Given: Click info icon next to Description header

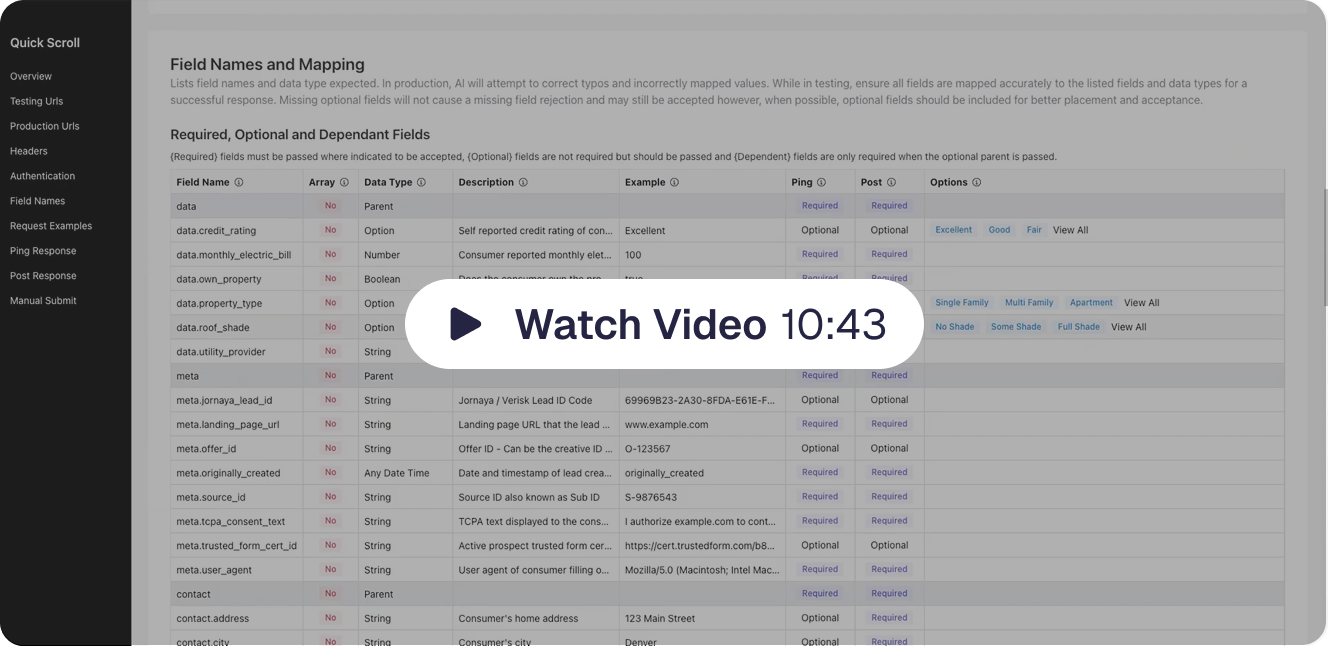Looking at the screenshot, I should pos(523,183).
